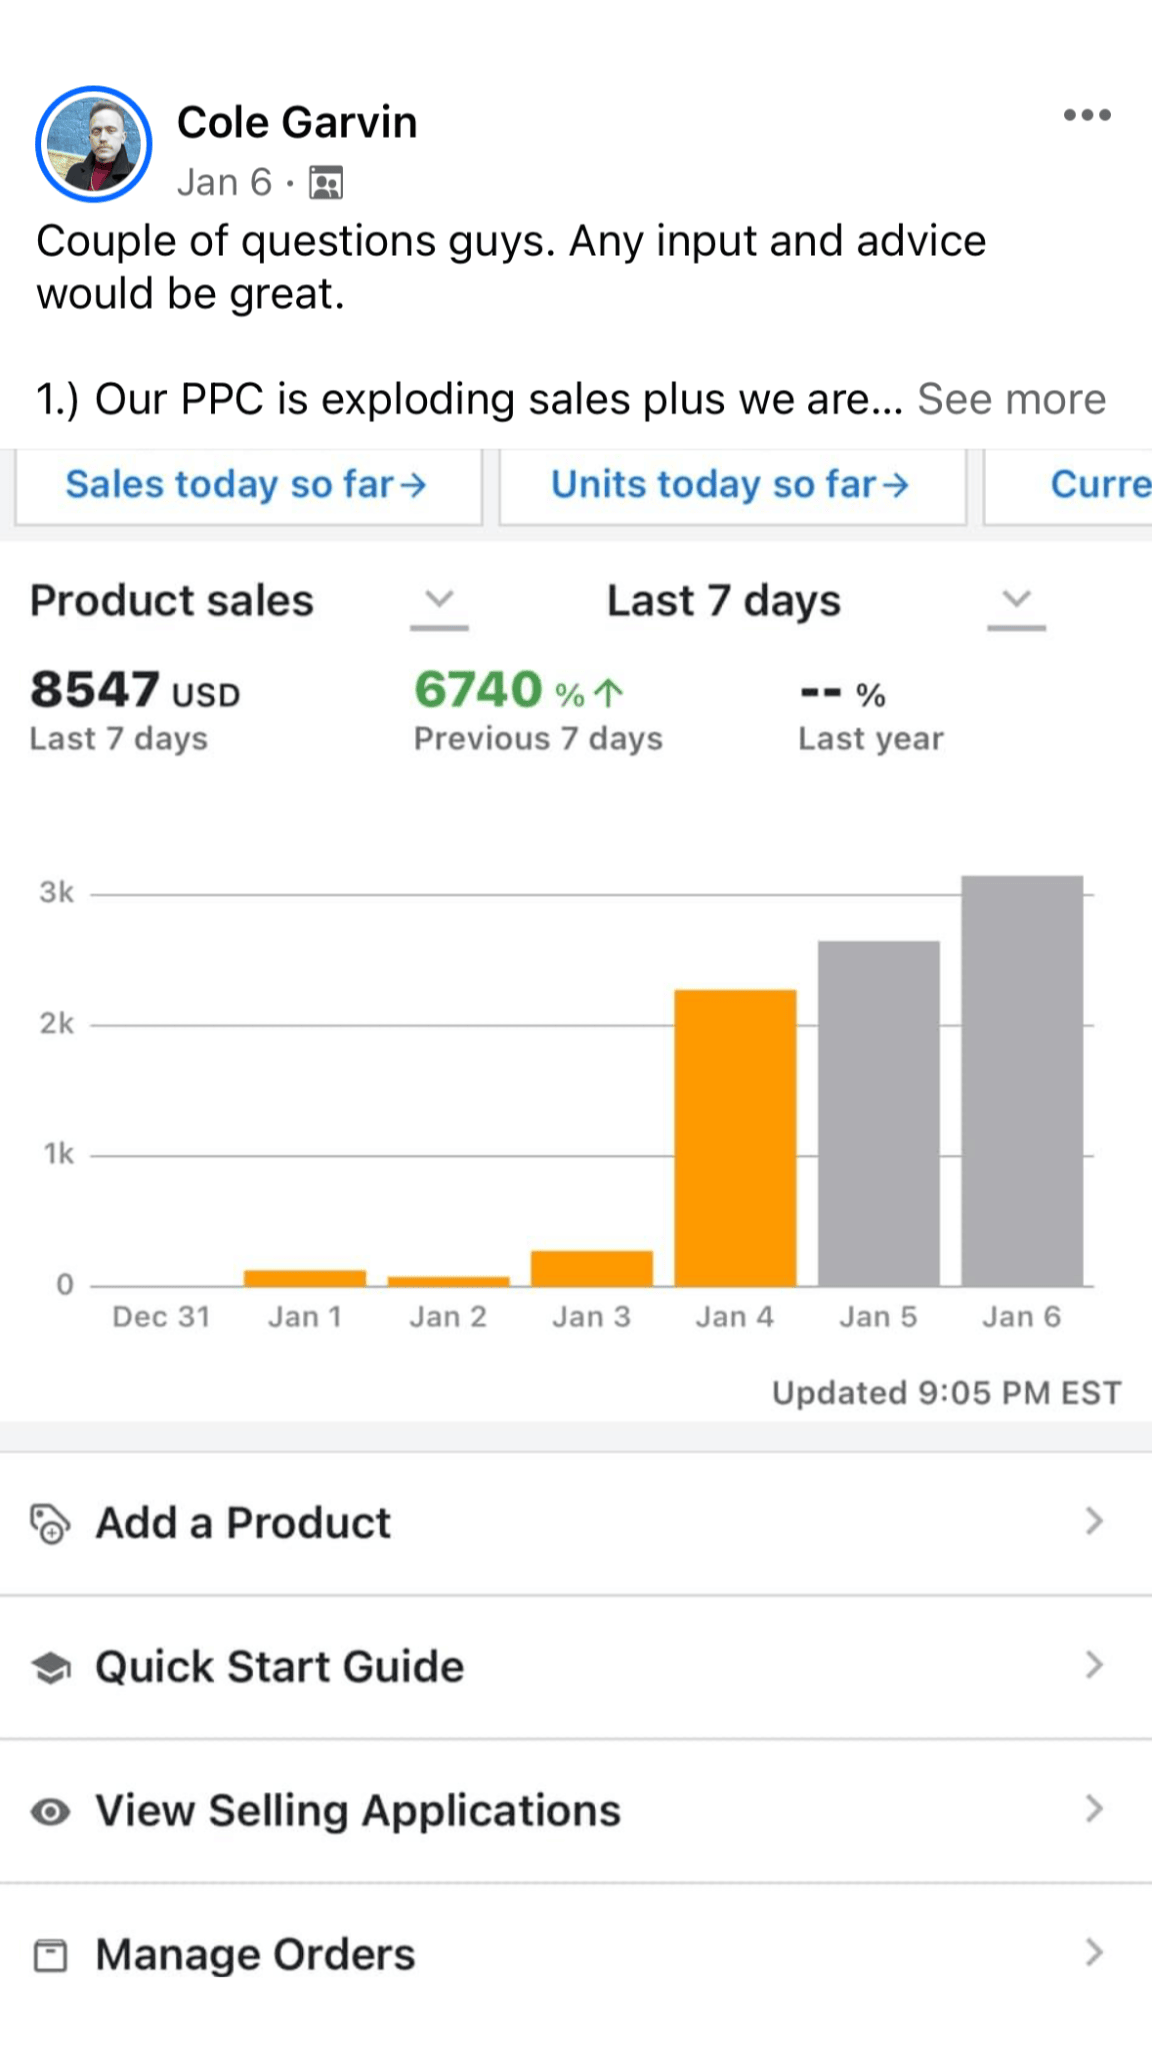Click the Quick Start Guide graduation cap icon
This screenshot has width=1152, height=2048.
pos(51,1667)
